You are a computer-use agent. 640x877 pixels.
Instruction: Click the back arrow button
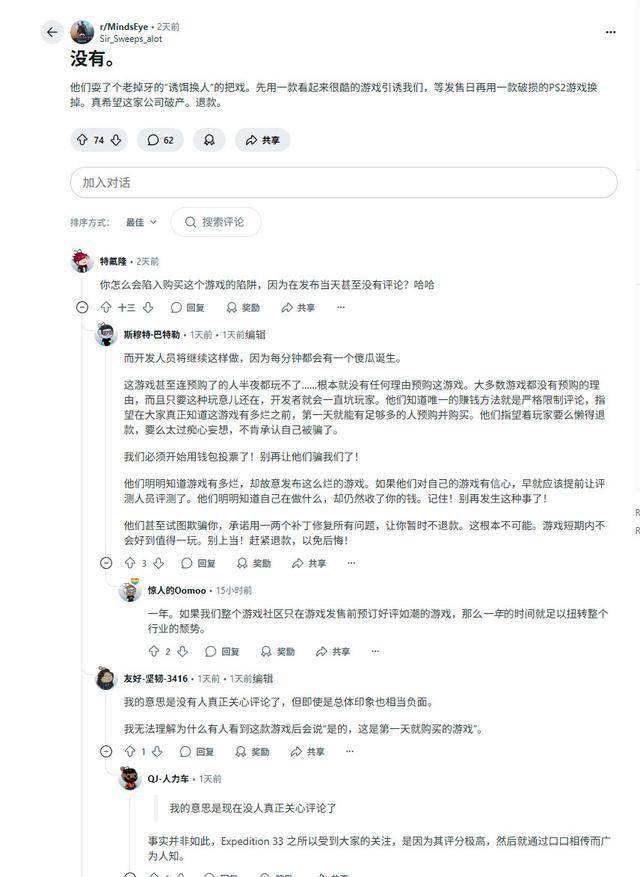pyautogui.click(x=52, y=32)
